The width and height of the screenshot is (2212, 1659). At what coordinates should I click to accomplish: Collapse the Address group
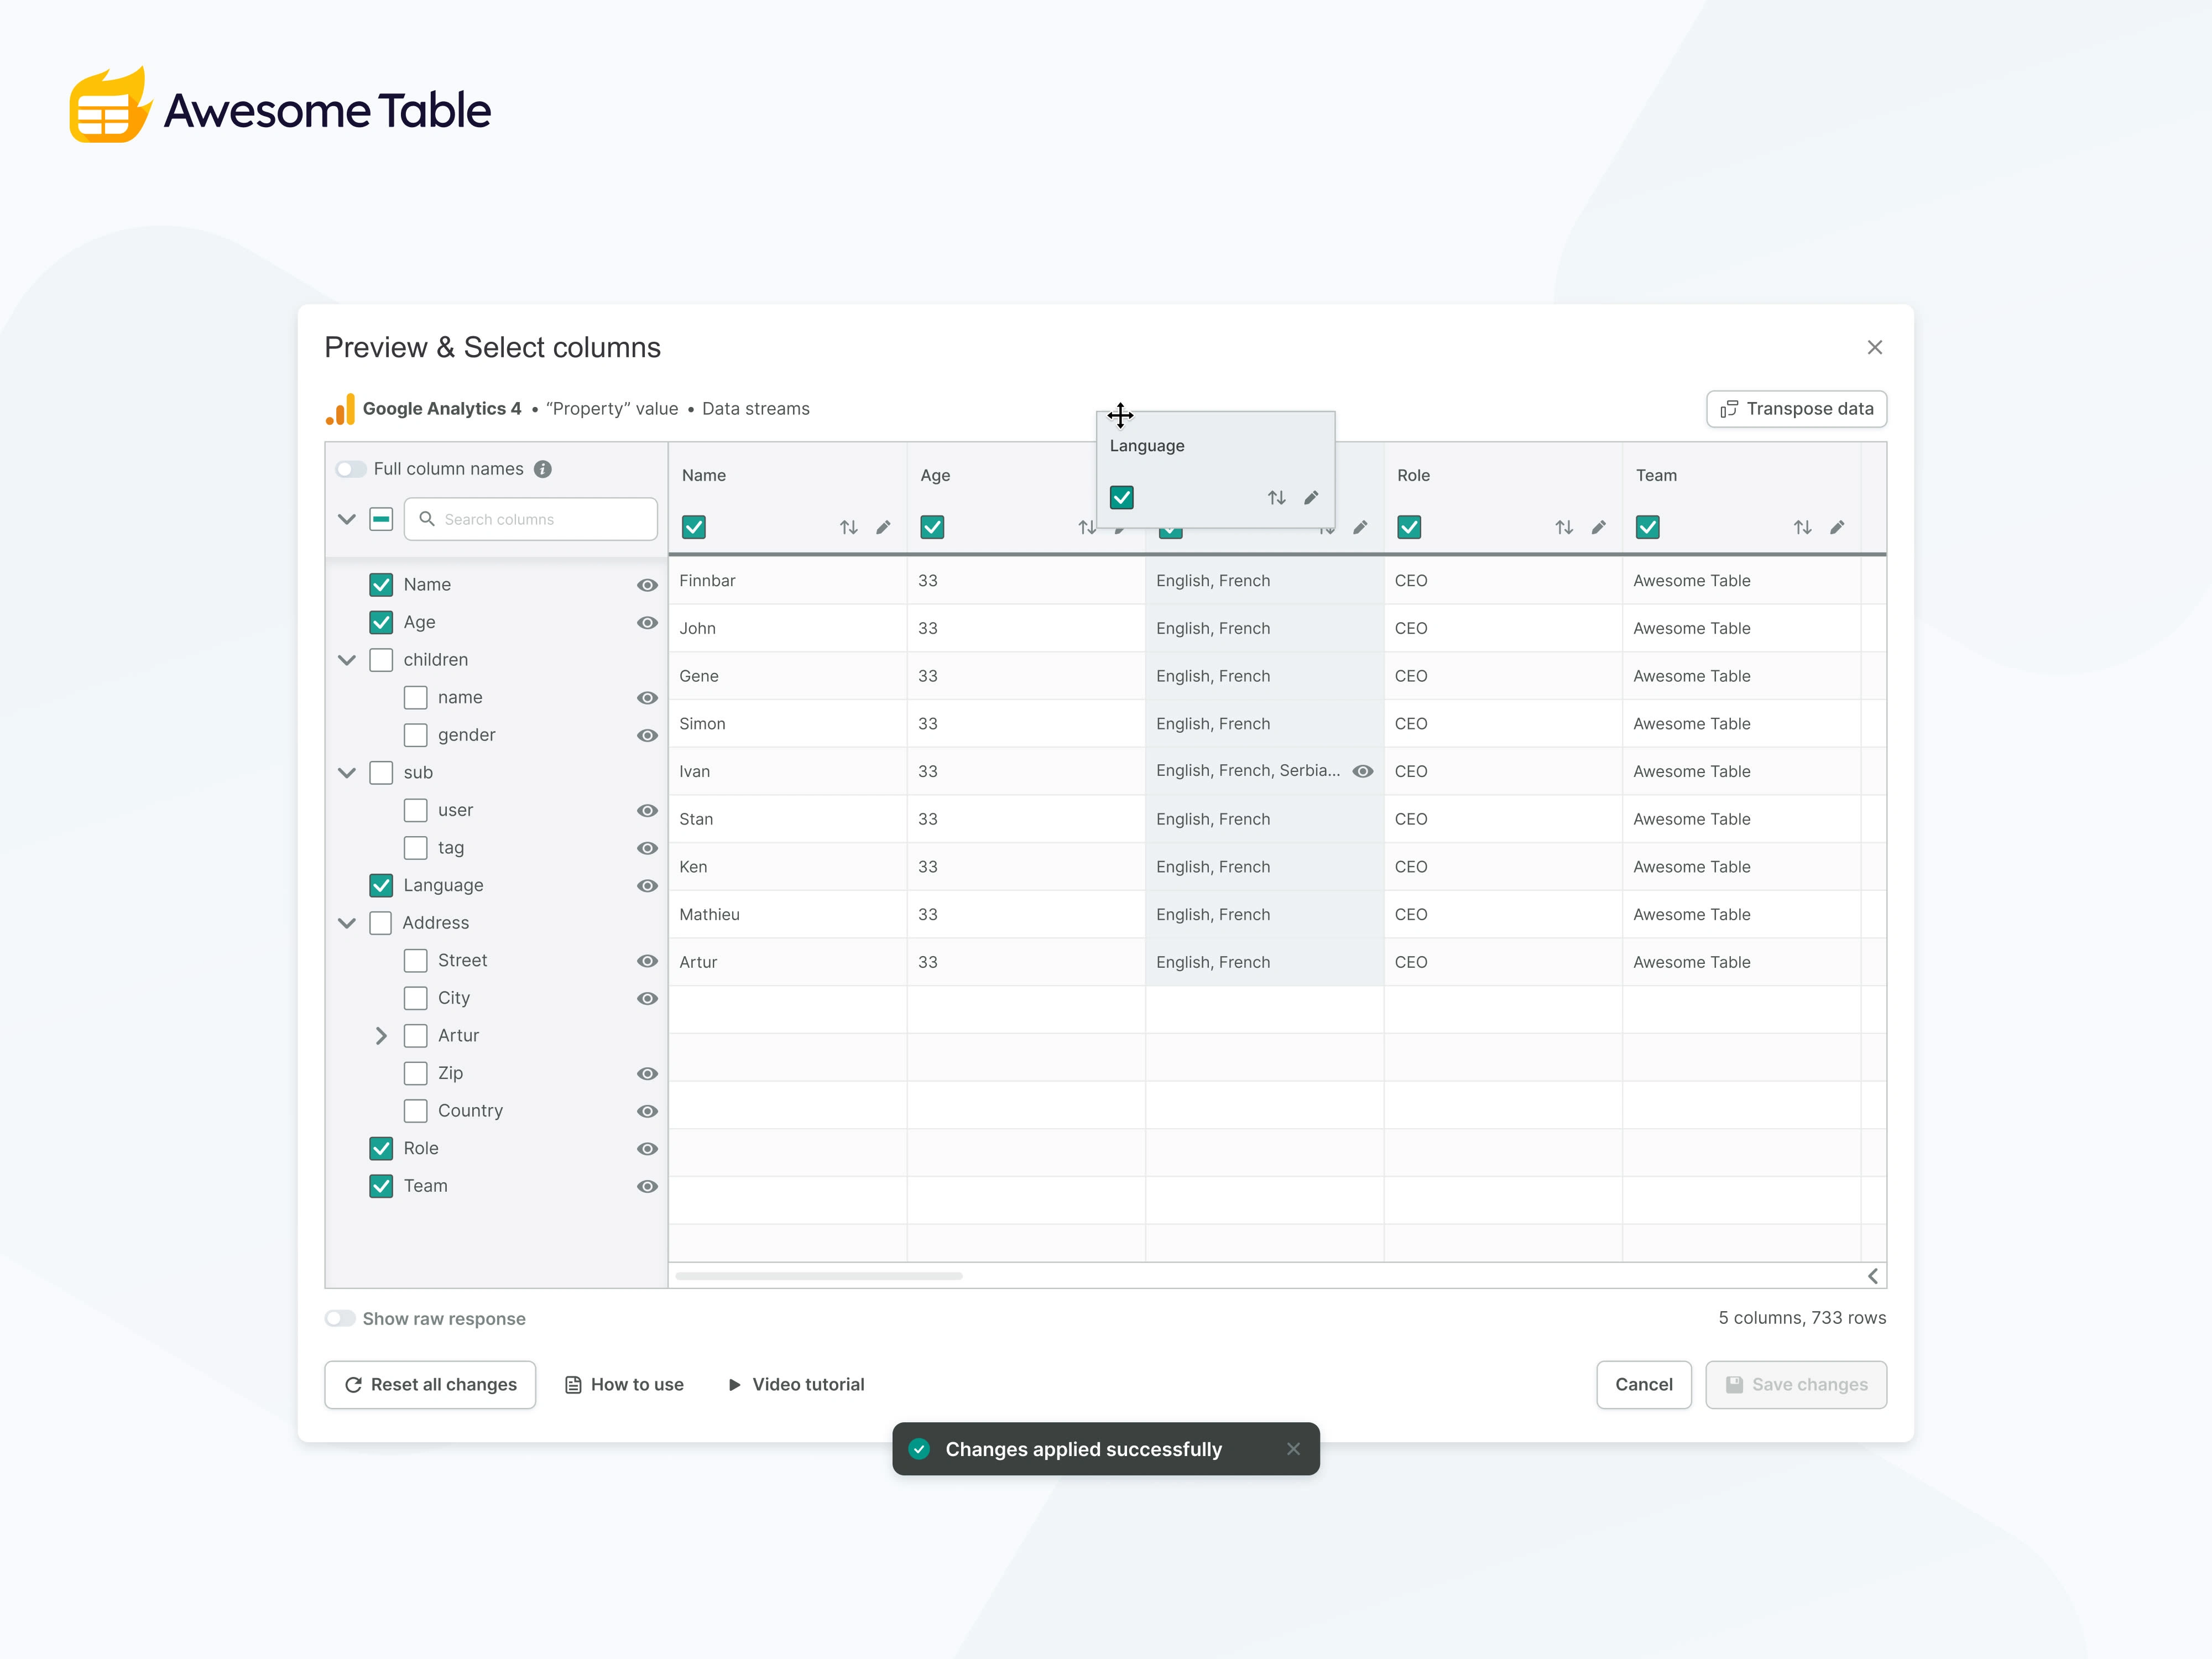(347, 923)
